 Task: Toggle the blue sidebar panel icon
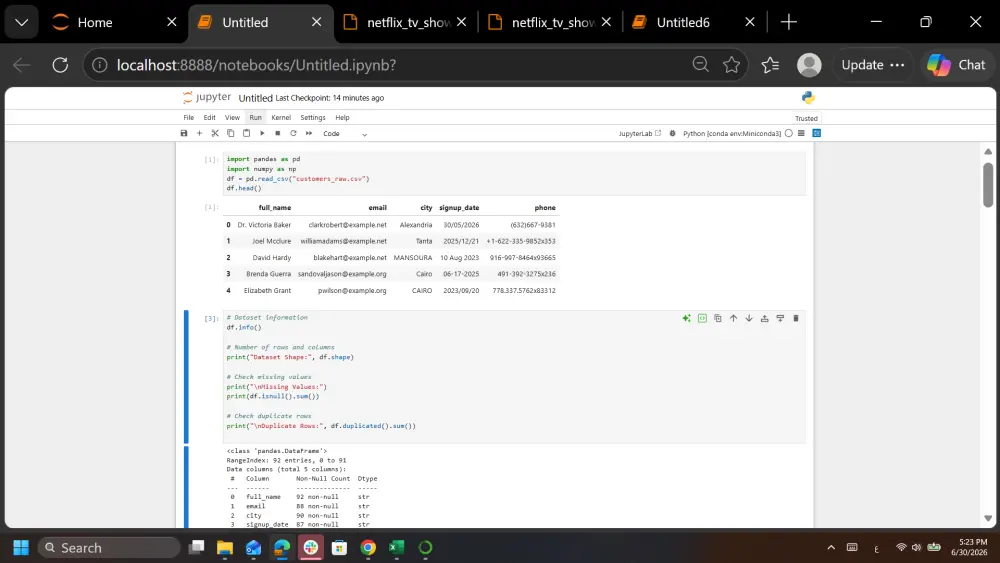816,133
